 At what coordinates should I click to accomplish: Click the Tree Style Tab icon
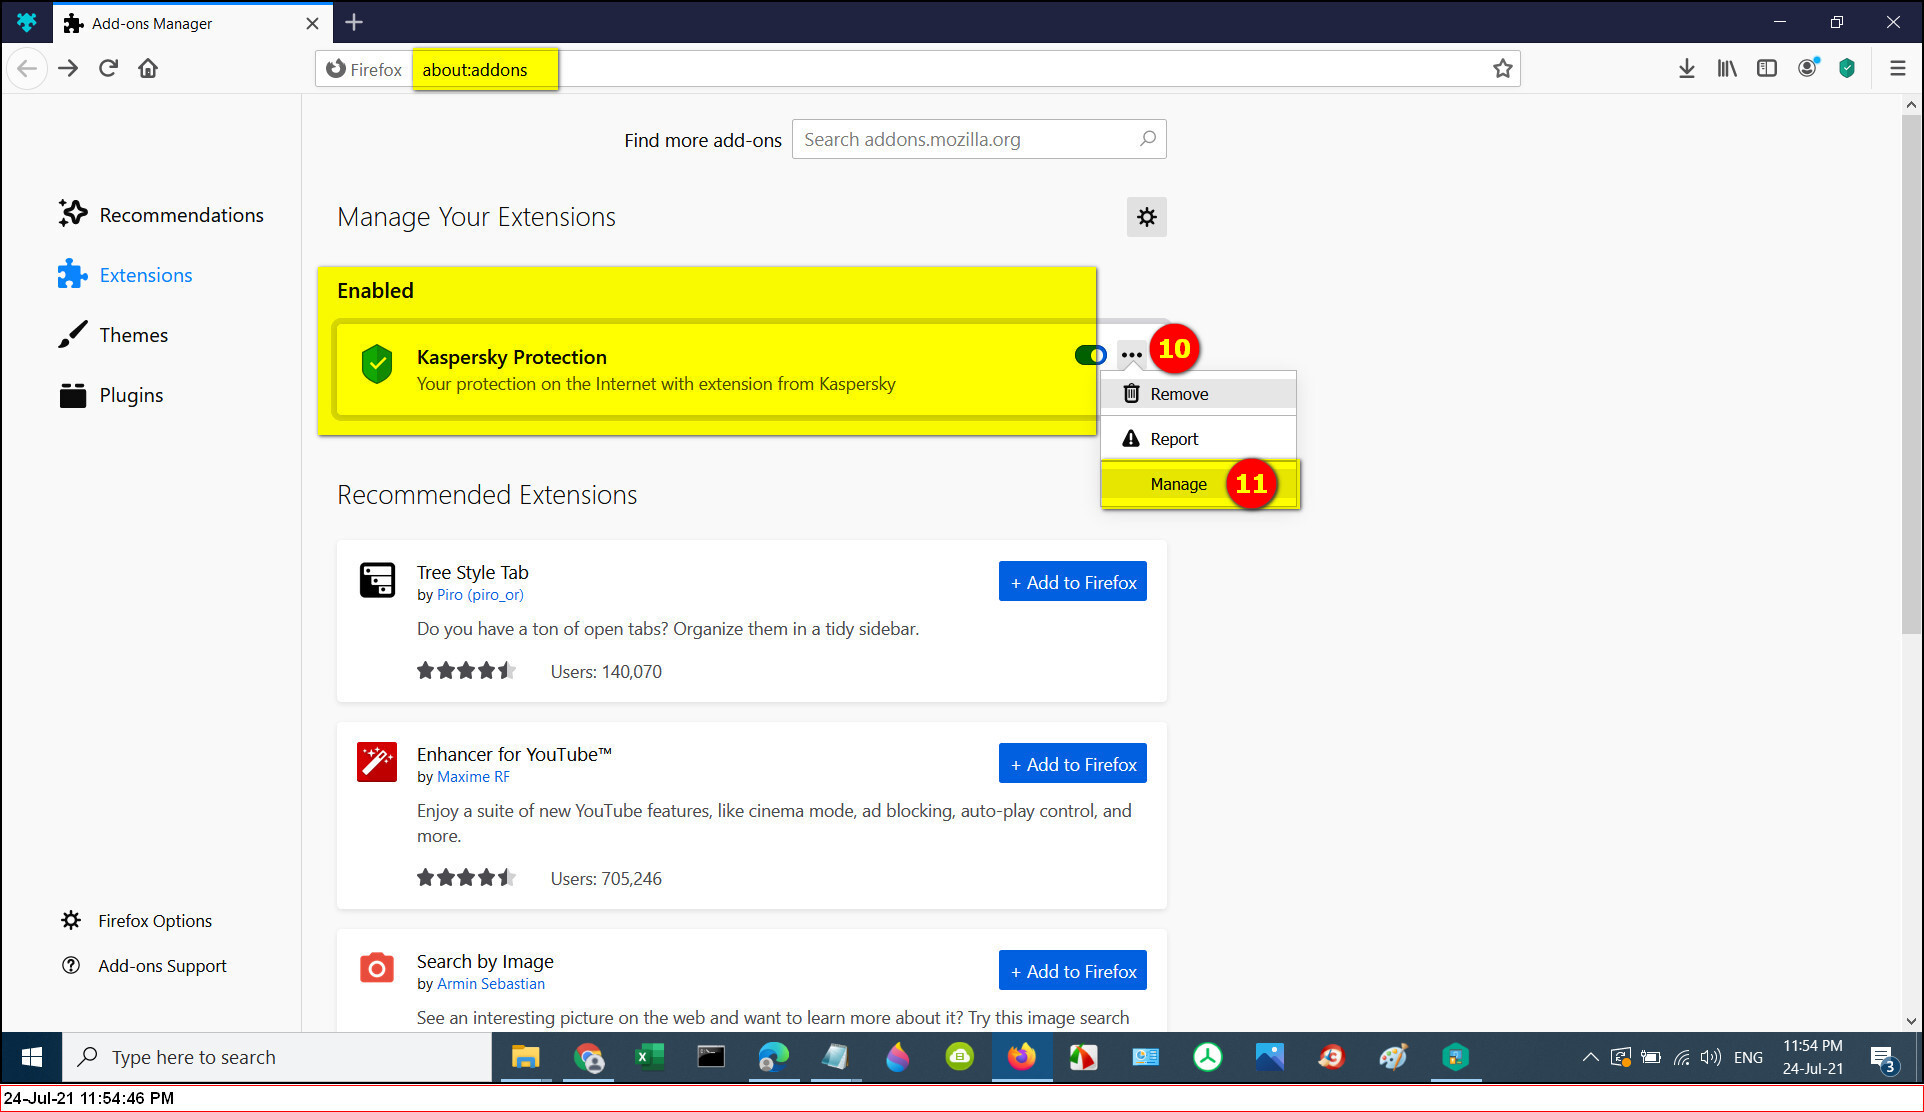(377, 580)
